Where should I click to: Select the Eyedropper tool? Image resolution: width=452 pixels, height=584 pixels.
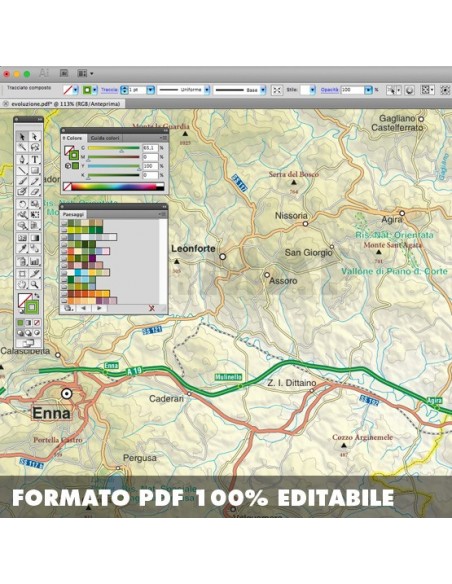[22, 248]
